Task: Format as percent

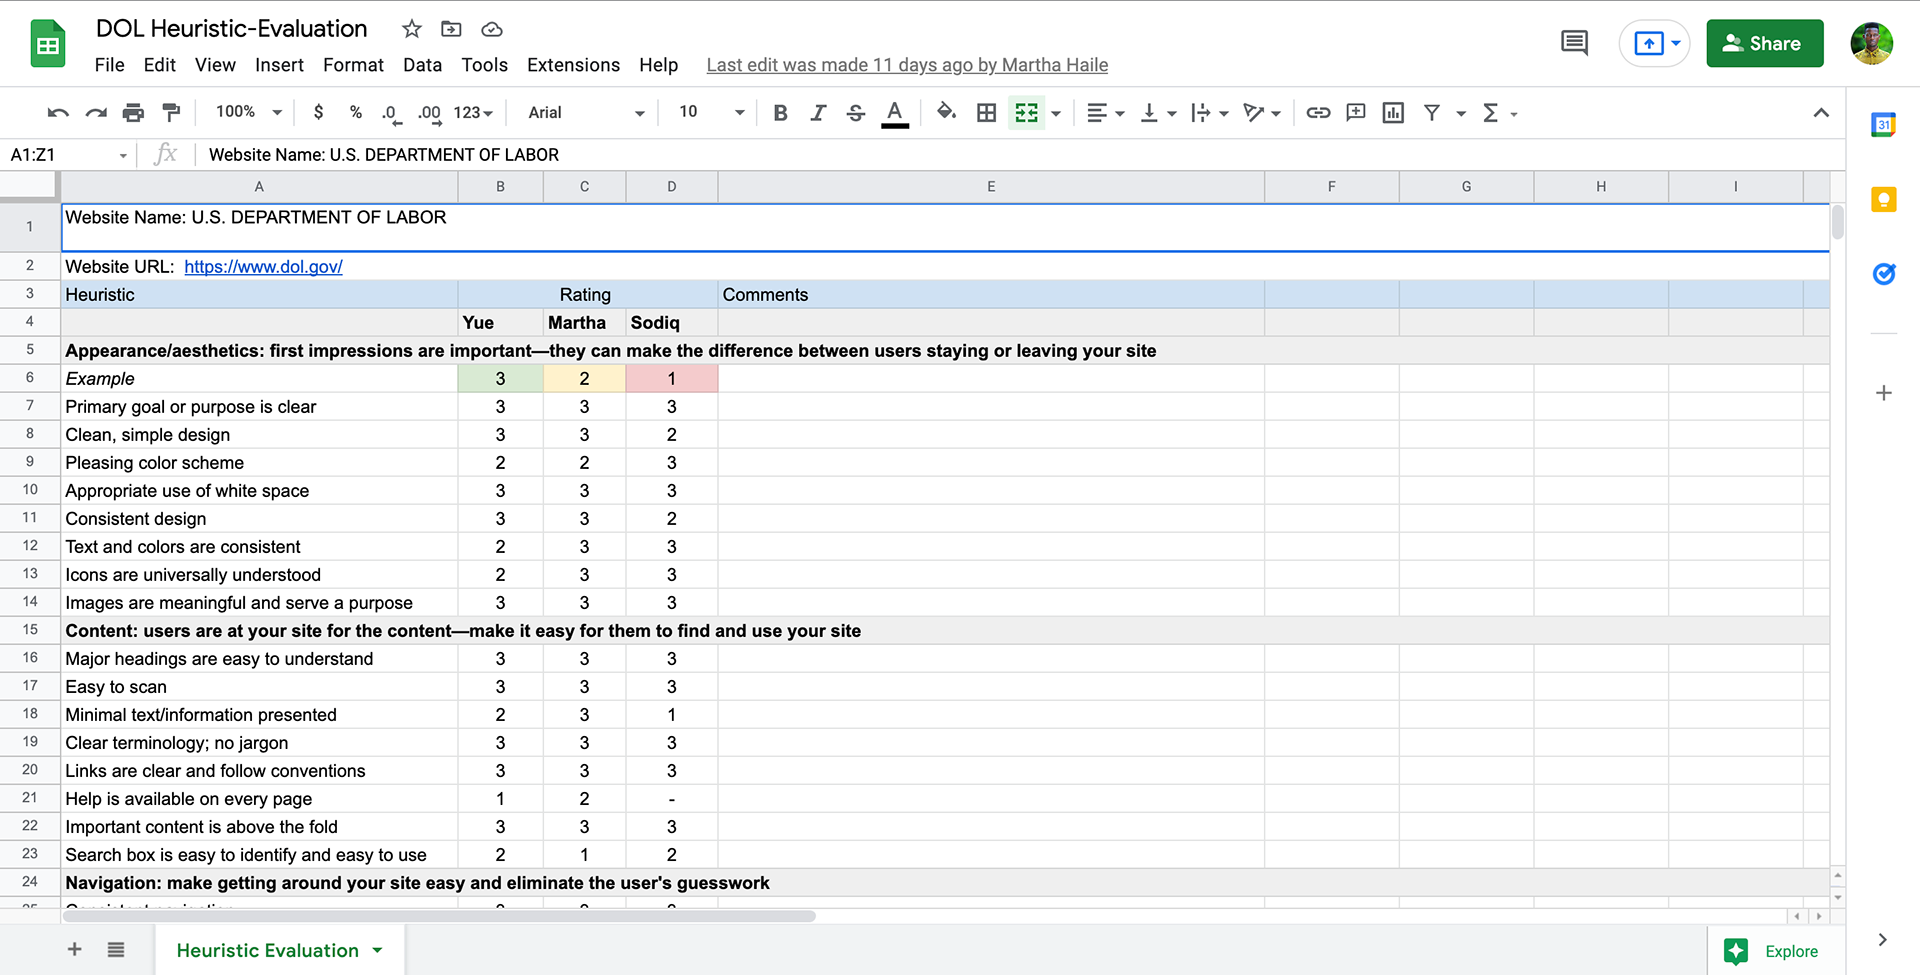Action: coord(355,113)
